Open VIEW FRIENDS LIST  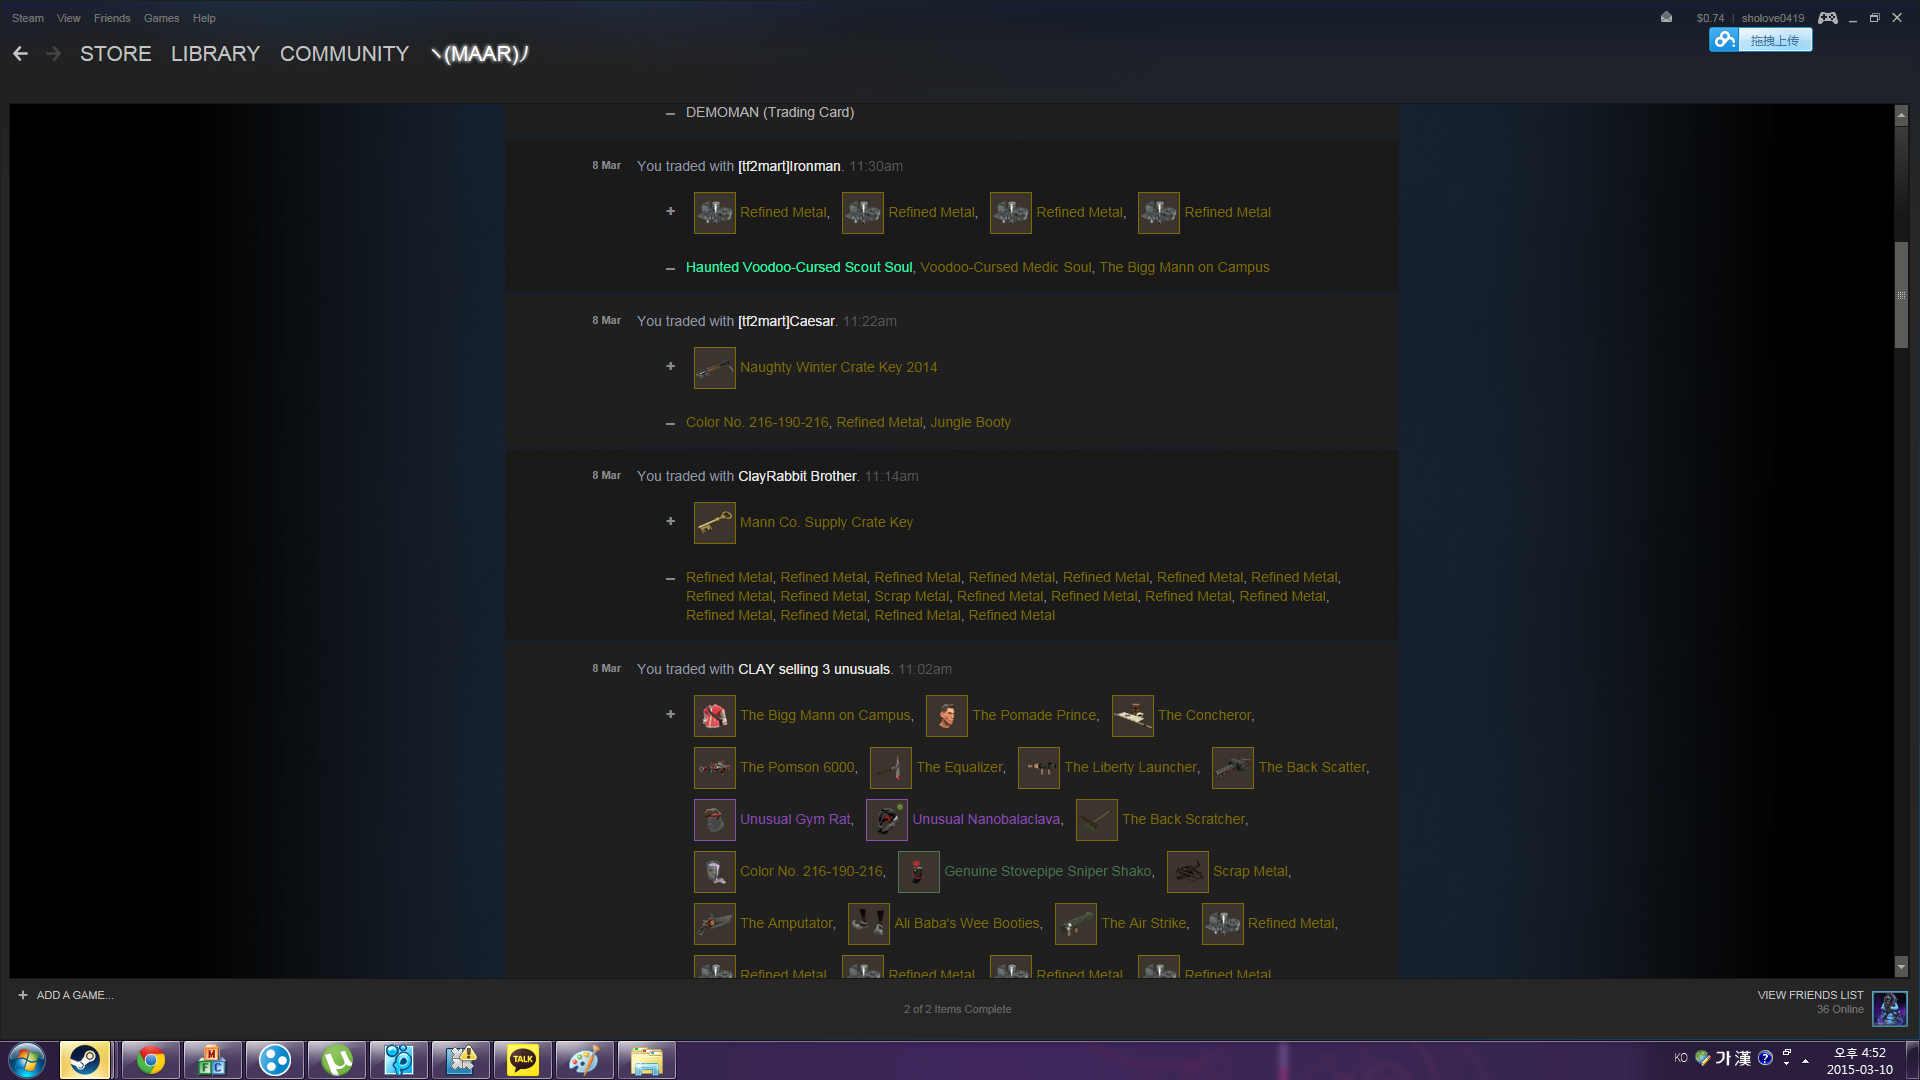point(1810,995)
